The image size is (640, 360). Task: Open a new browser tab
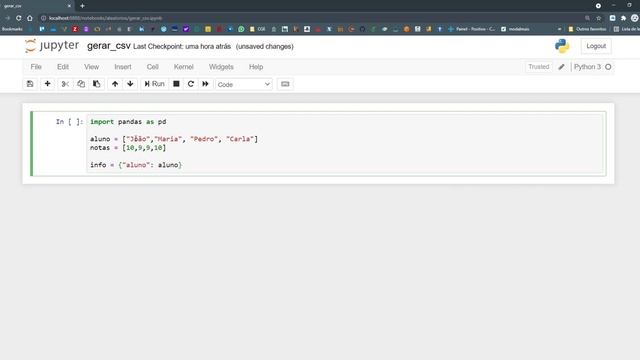point(82,6)
